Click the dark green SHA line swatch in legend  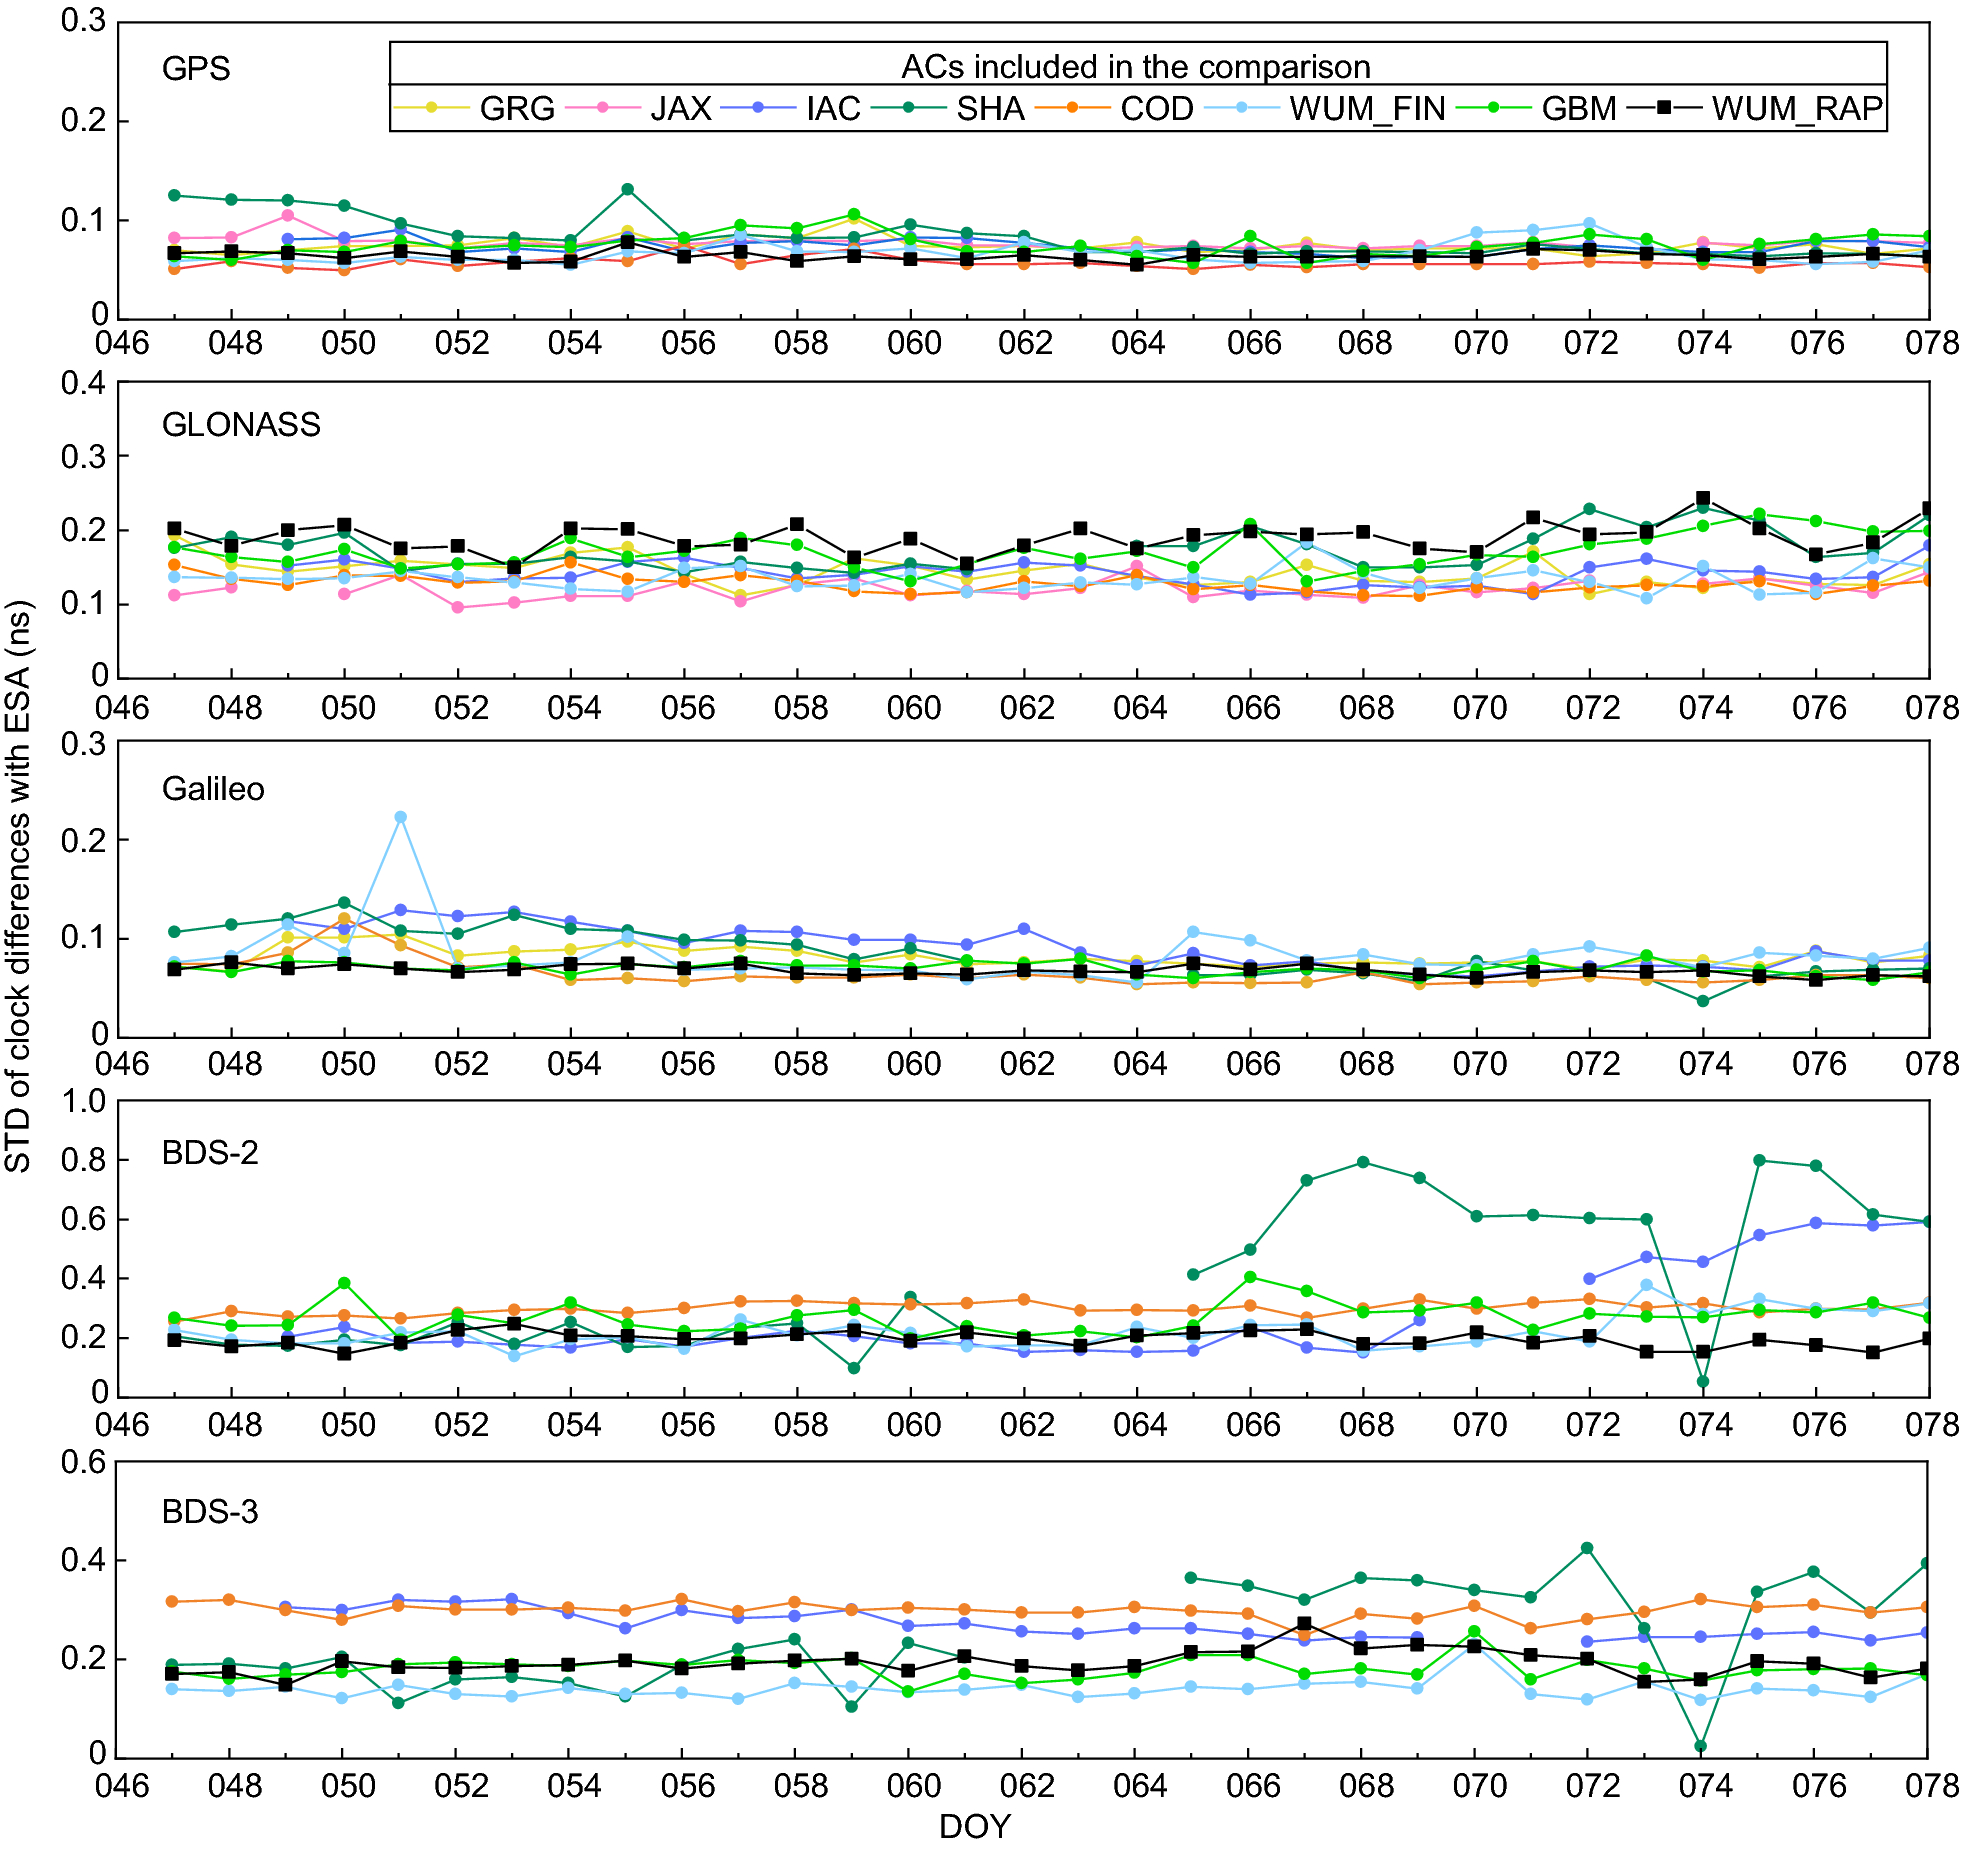point(909,108)
